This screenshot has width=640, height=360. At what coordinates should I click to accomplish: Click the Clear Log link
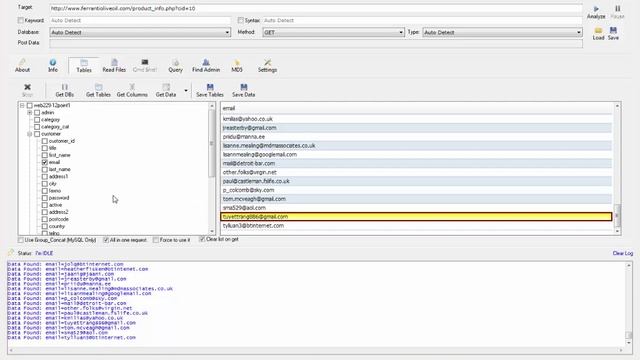click(622, 253)
